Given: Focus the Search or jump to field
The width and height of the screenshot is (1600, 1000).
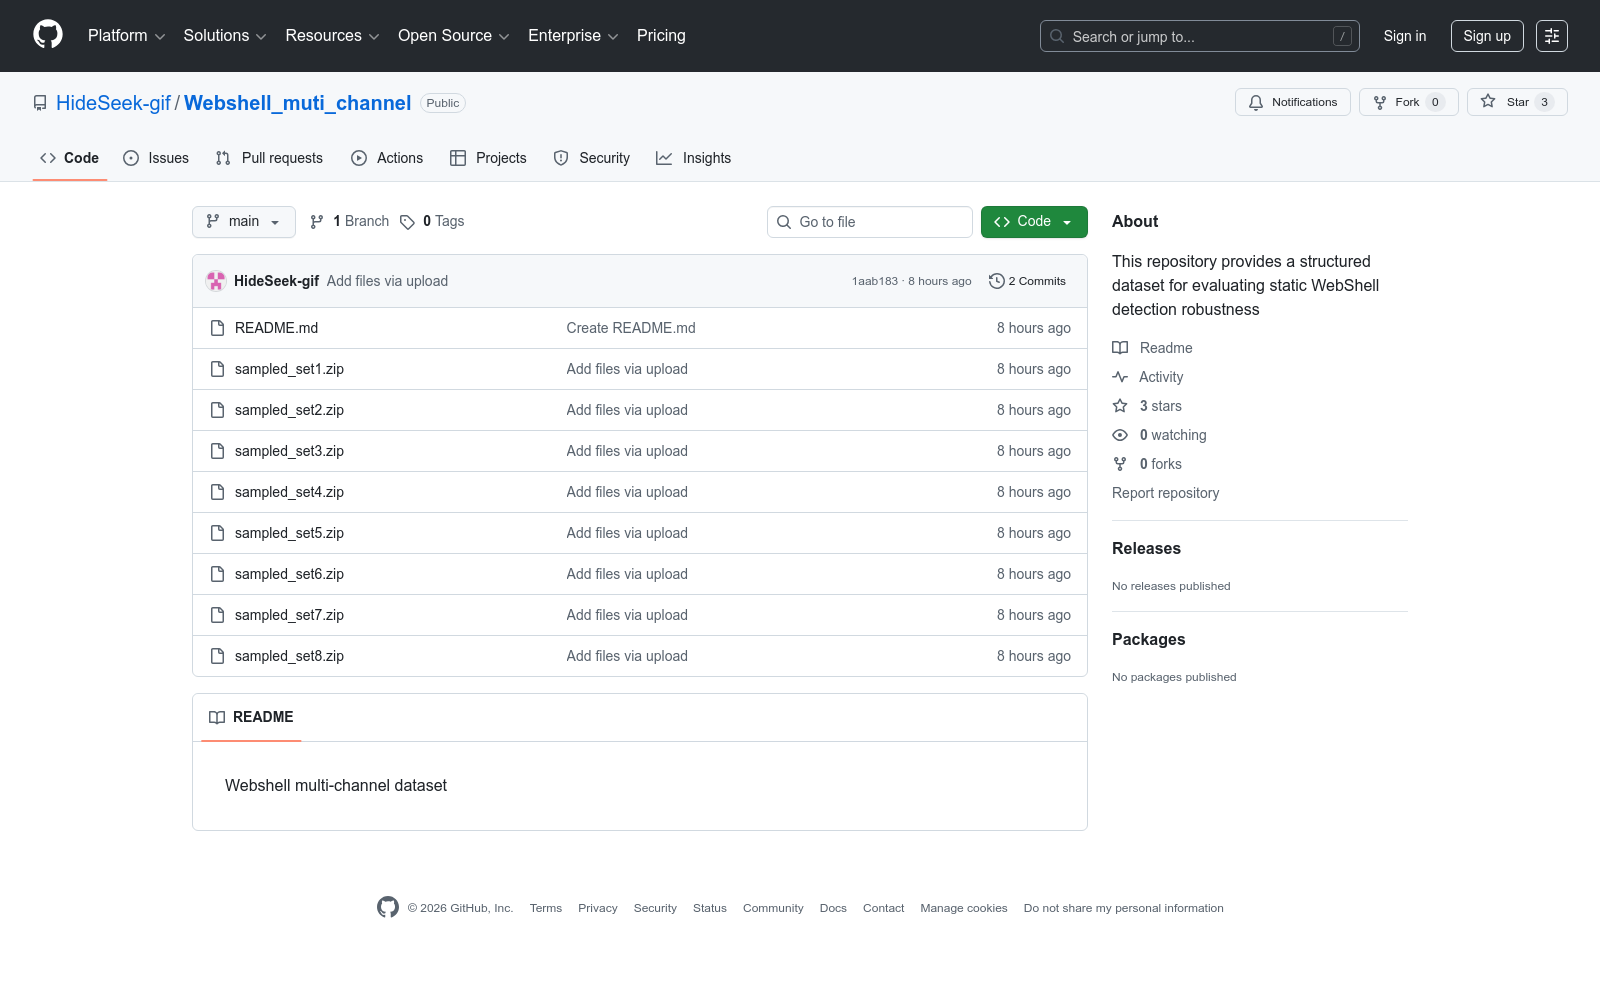Looking at the screenshot, I should (1200, 36).
